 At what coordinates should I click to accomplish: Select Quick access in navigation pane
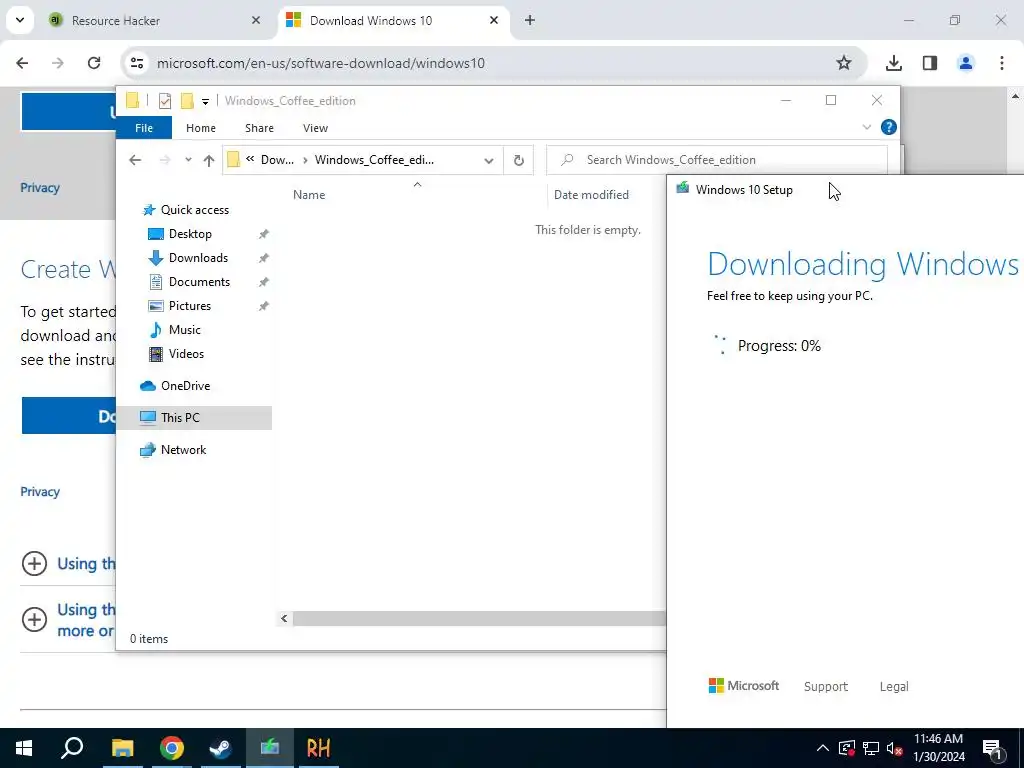coord(195,210)
